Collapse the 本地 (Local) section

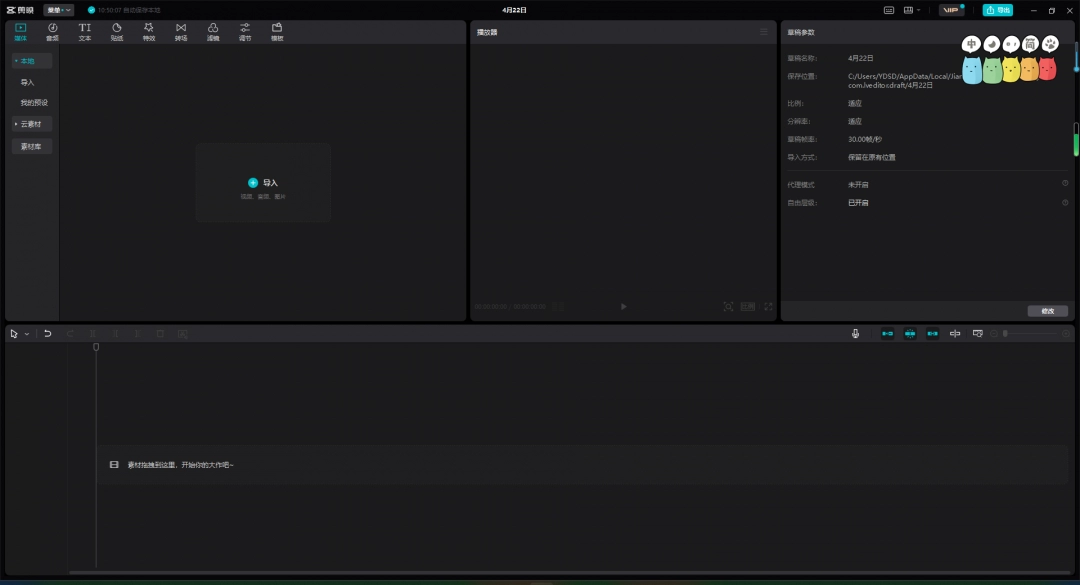32,61
